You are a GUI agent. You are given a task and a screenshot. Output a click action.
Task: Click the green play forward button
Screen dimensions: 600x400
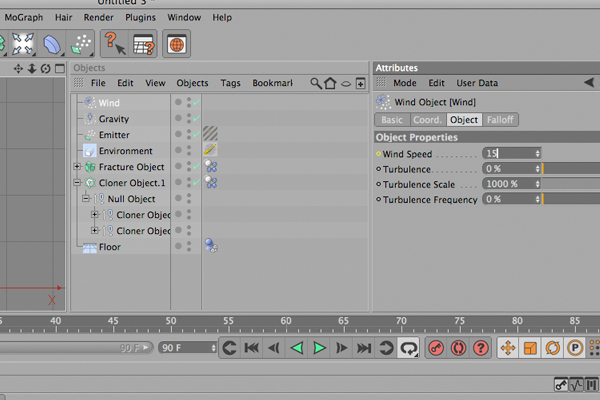(320, 348)
